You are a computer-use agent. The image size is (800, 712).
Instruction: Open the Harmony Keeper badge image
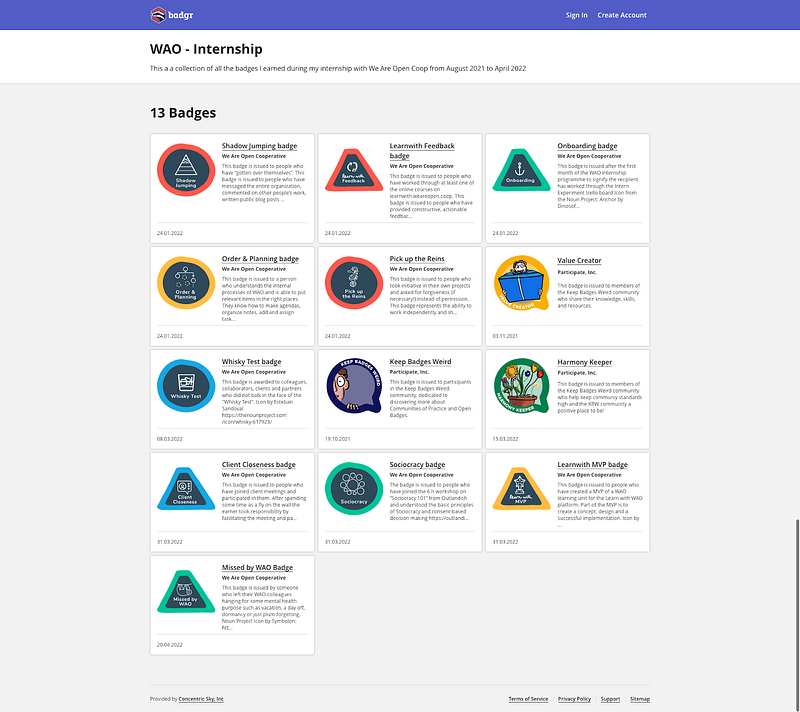[521, 386]
